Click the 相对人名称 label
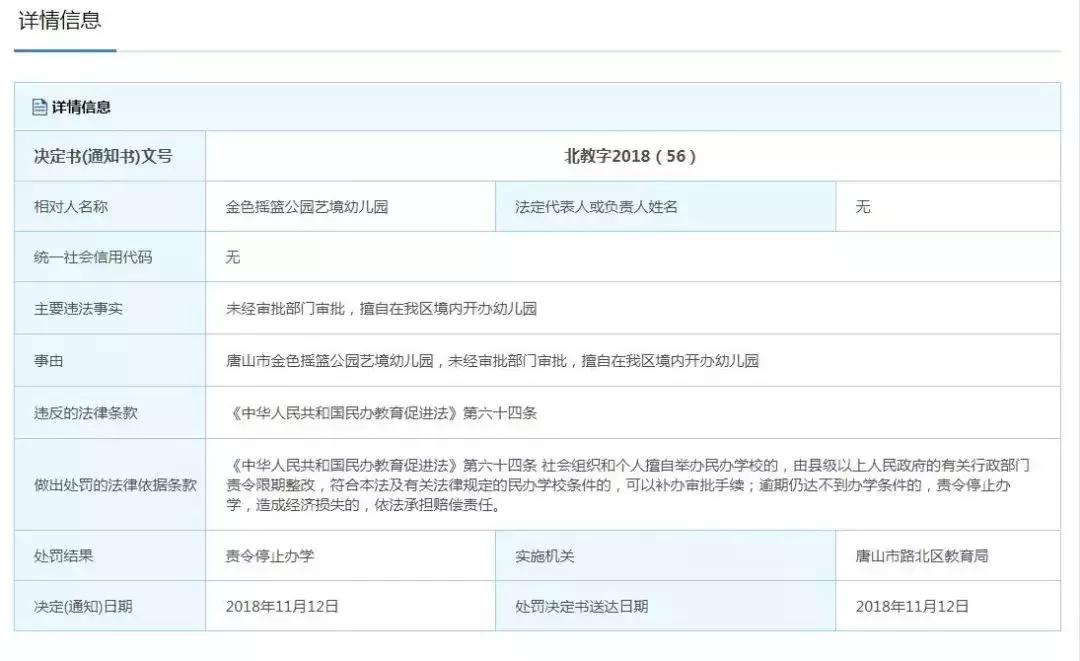The image size is (1080, 661). coord(71,207)
